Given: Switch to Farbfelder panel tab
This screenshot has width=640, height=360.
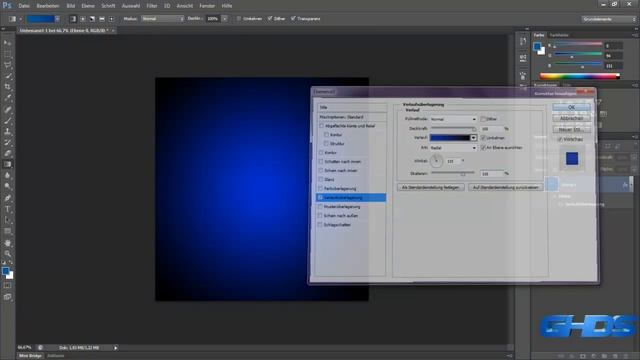Looking at the screenshot, I should point(559,35).
